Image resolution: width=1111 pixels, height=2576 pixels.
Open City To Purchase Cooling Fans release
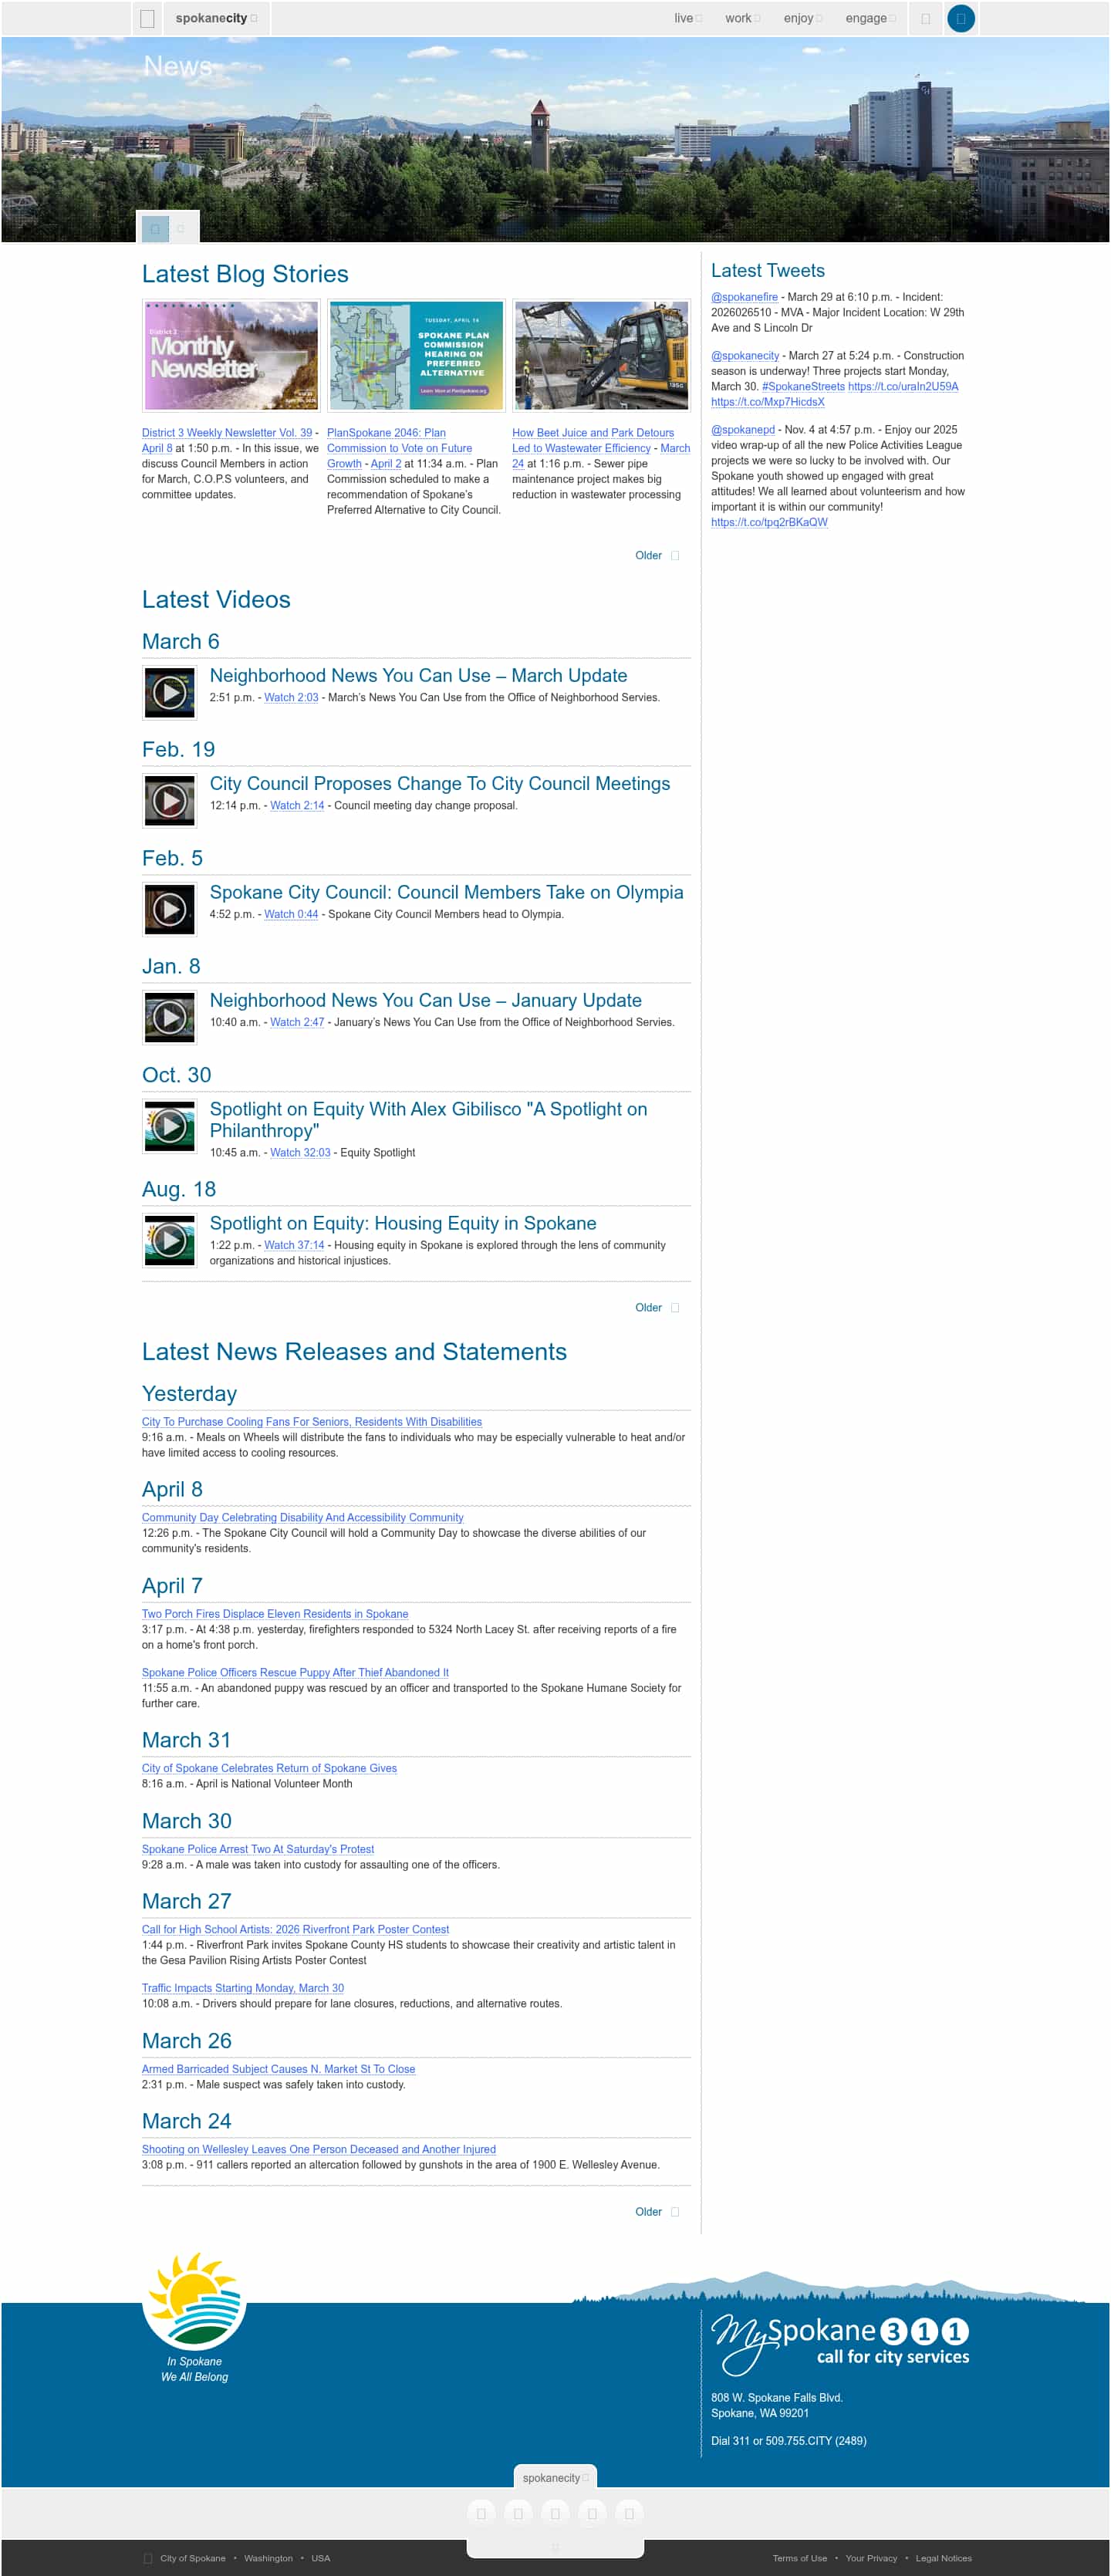coord(312,1421)
